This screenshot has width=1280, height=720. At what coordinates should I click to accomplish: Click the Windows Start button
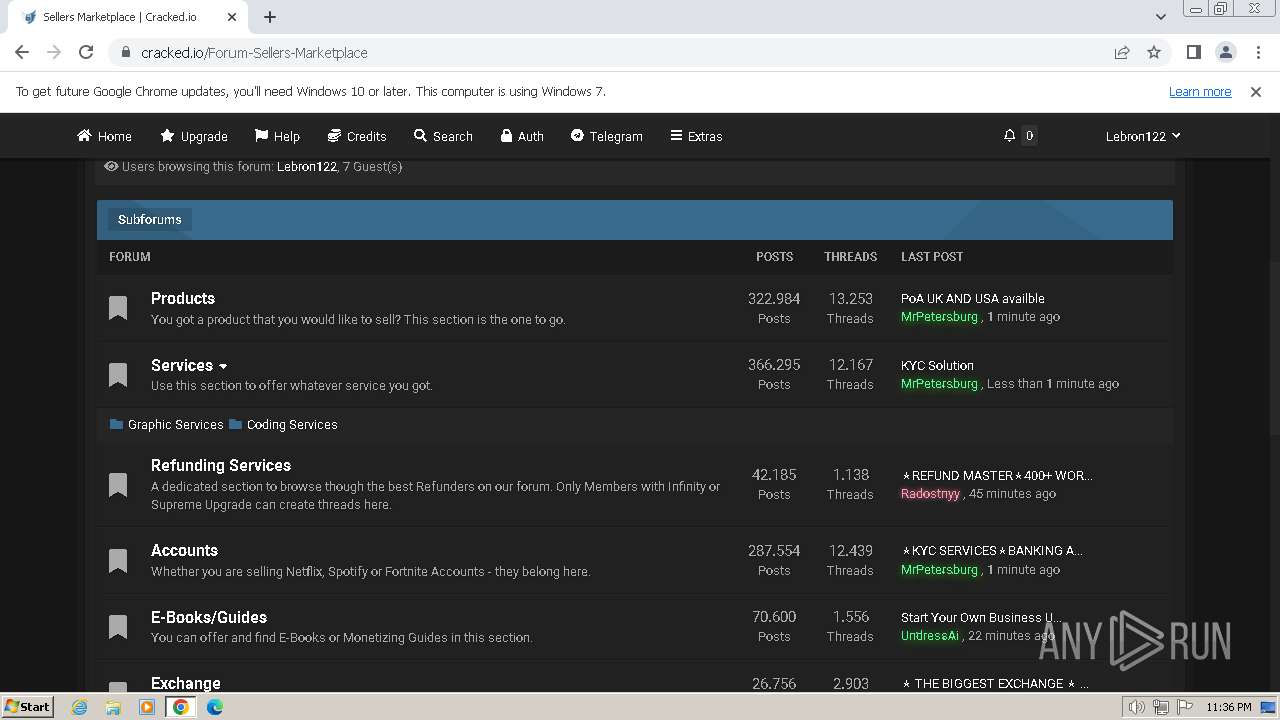click(27, 706)
